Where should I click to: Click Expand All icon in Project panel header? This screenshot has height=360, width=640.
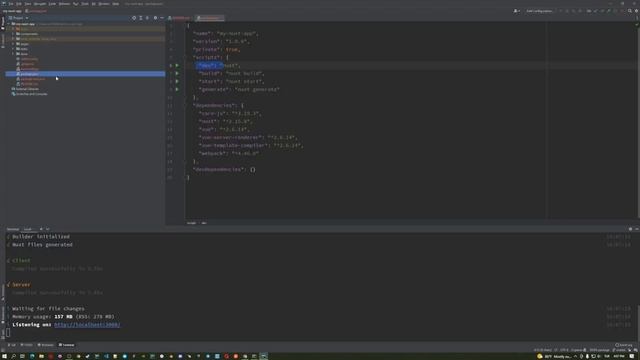(141, 18)
